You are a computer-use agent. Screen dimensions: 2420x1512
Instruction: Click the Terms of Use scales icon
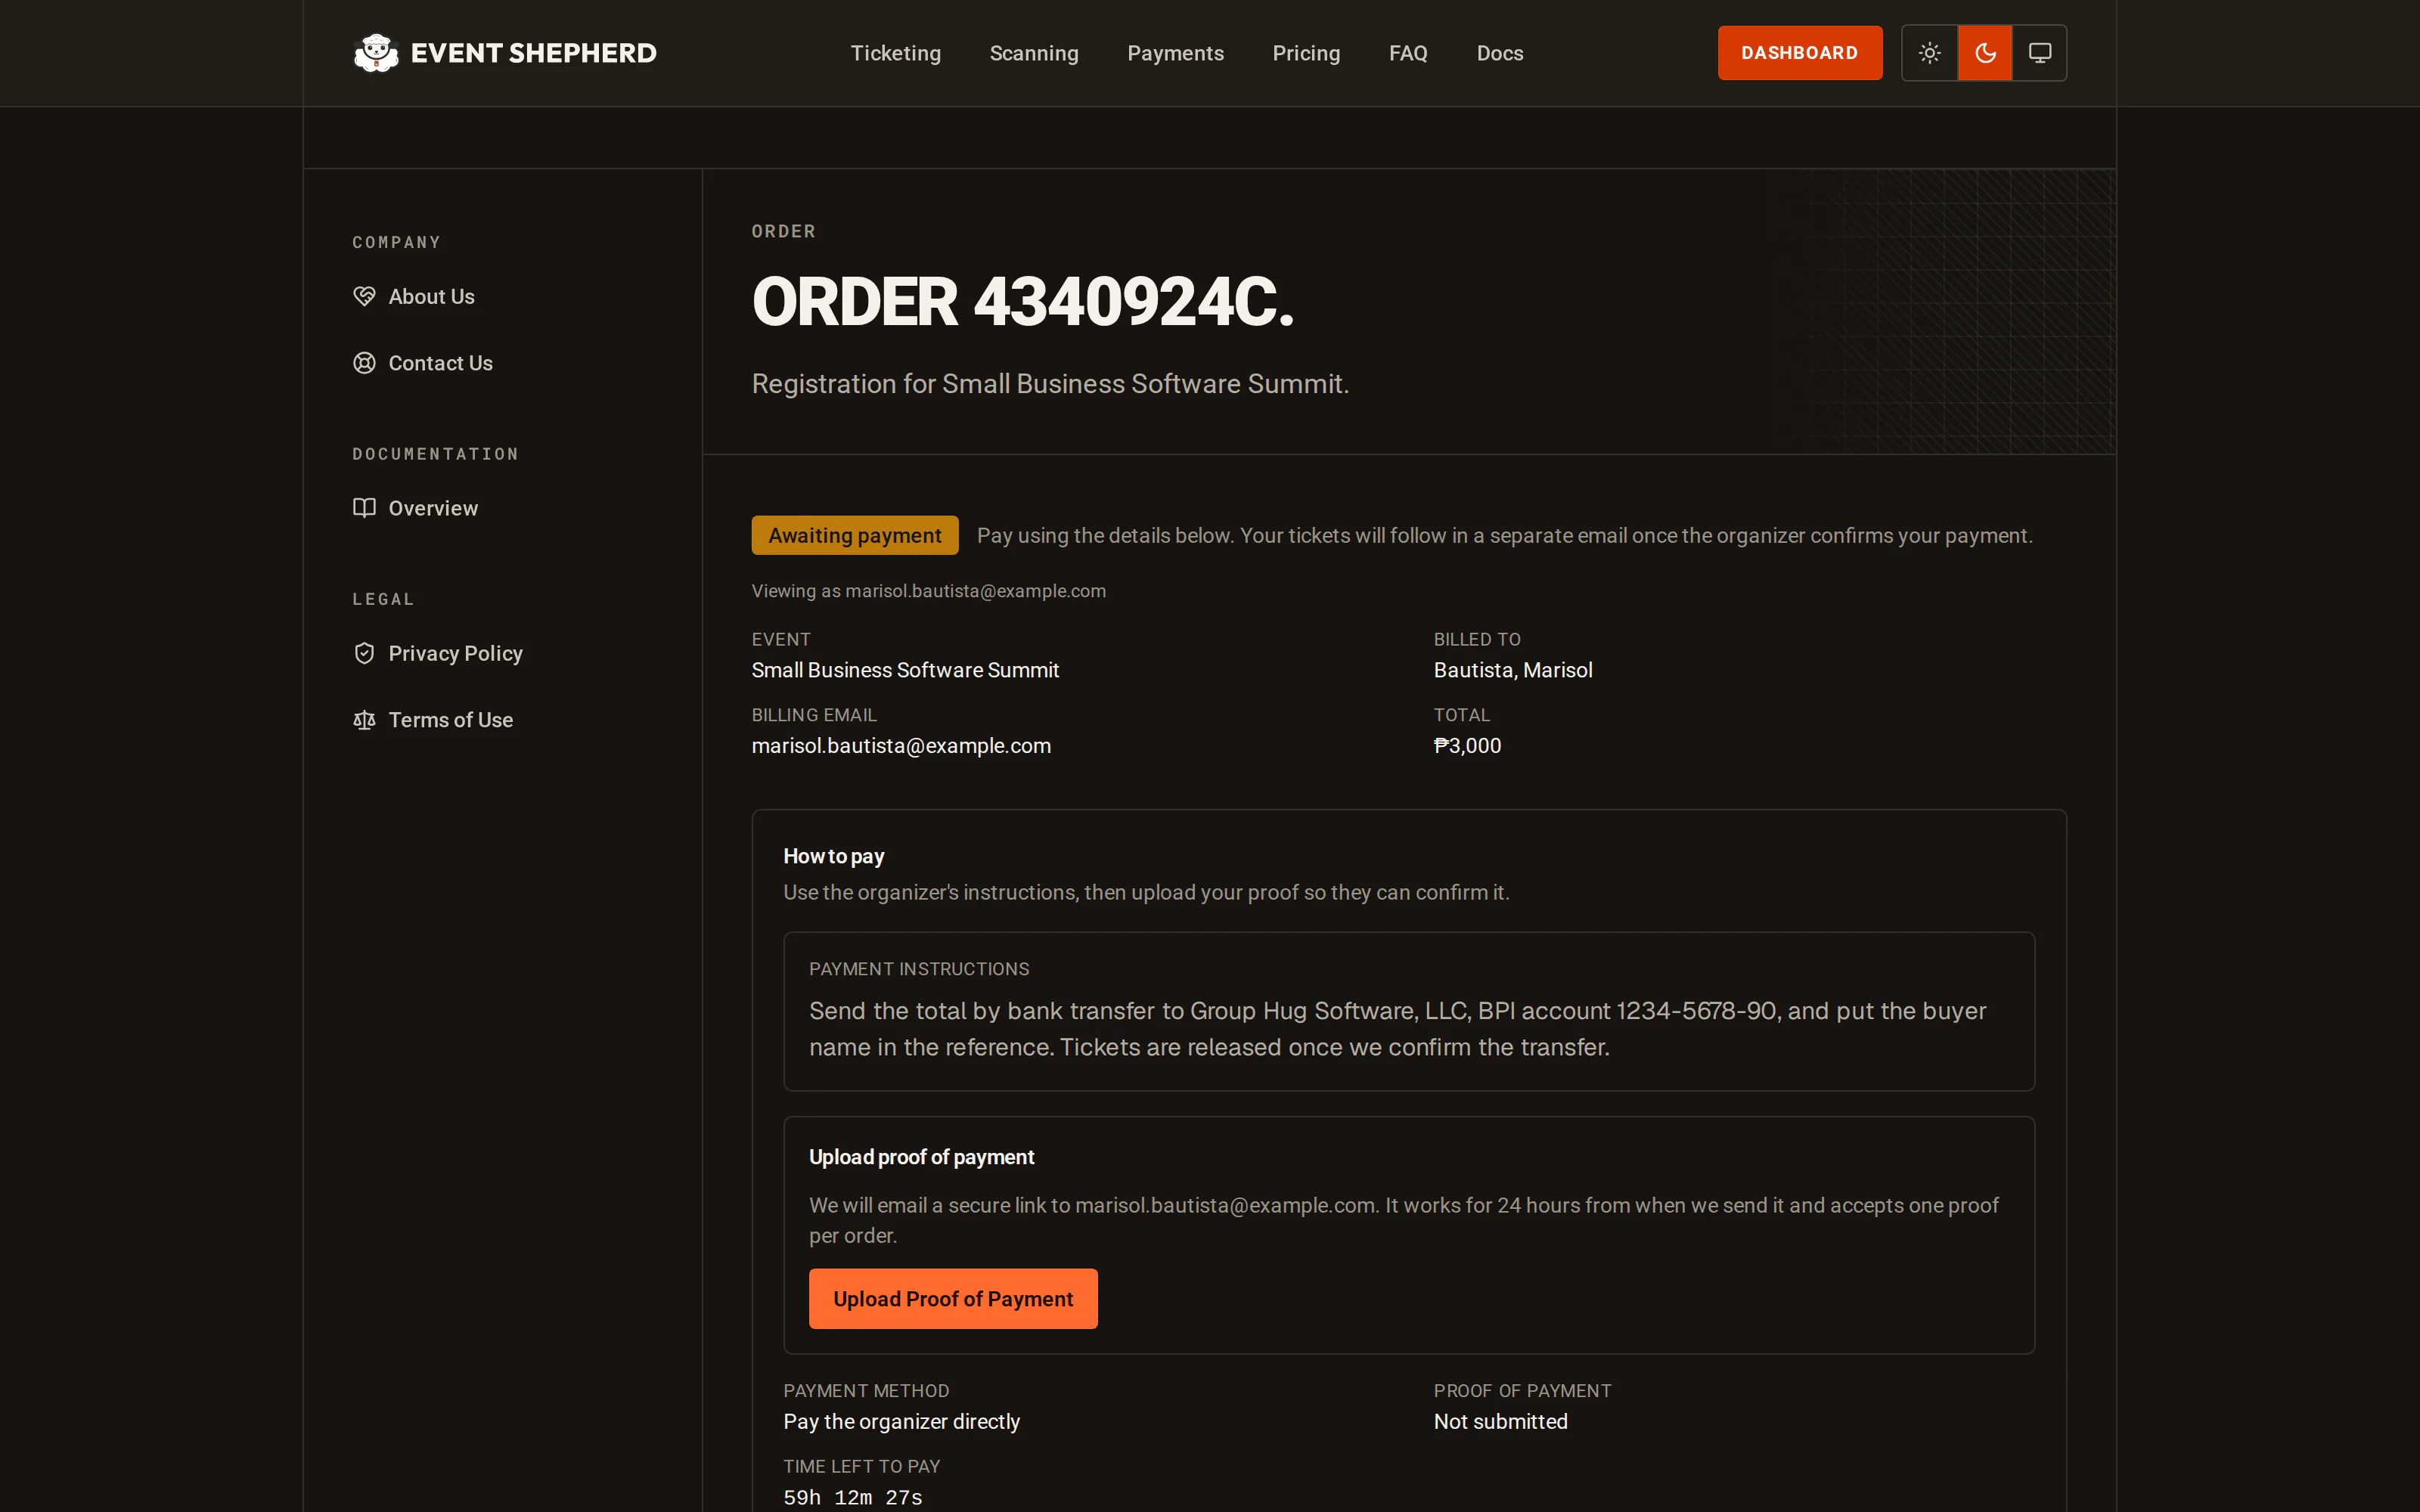[364, 720]
